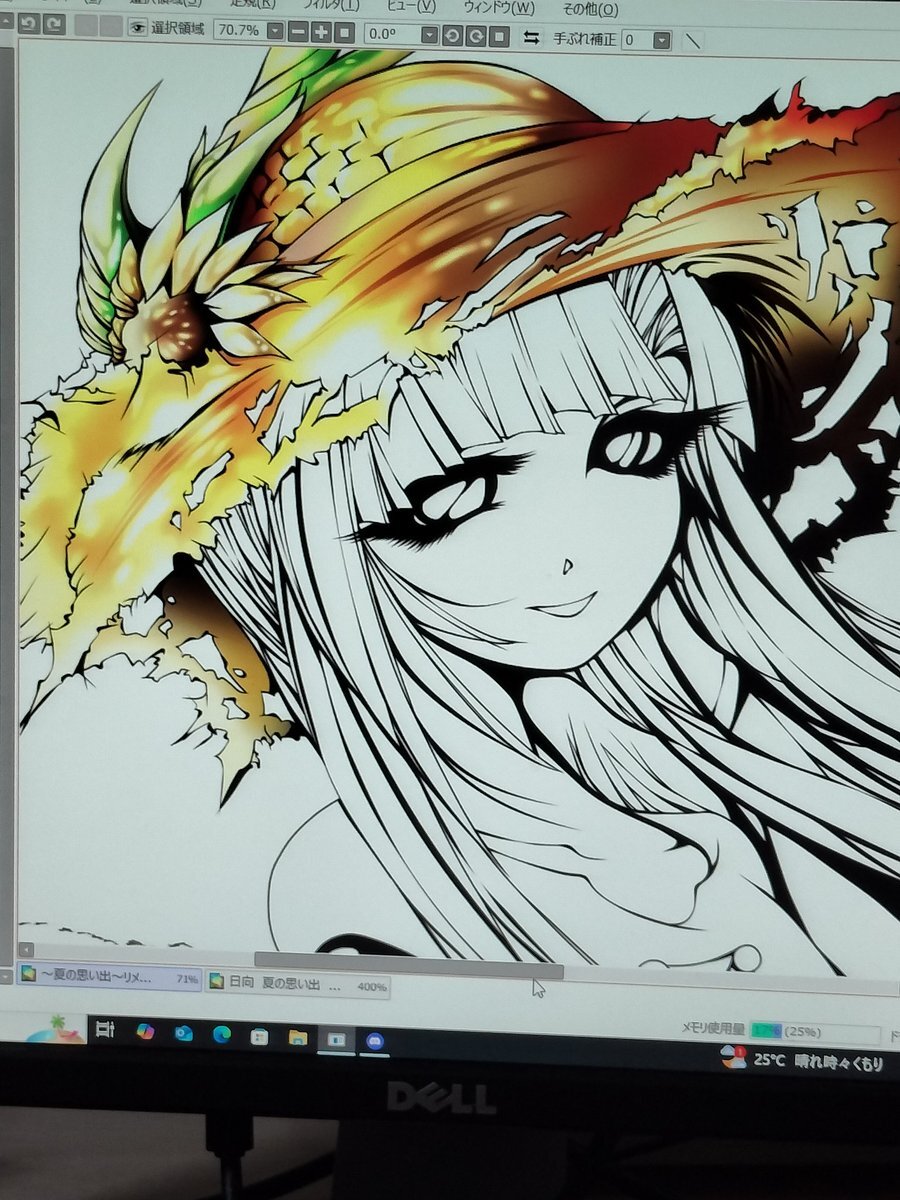
Task: Click the 手ぶれ補正 label text
Action: 583,39
